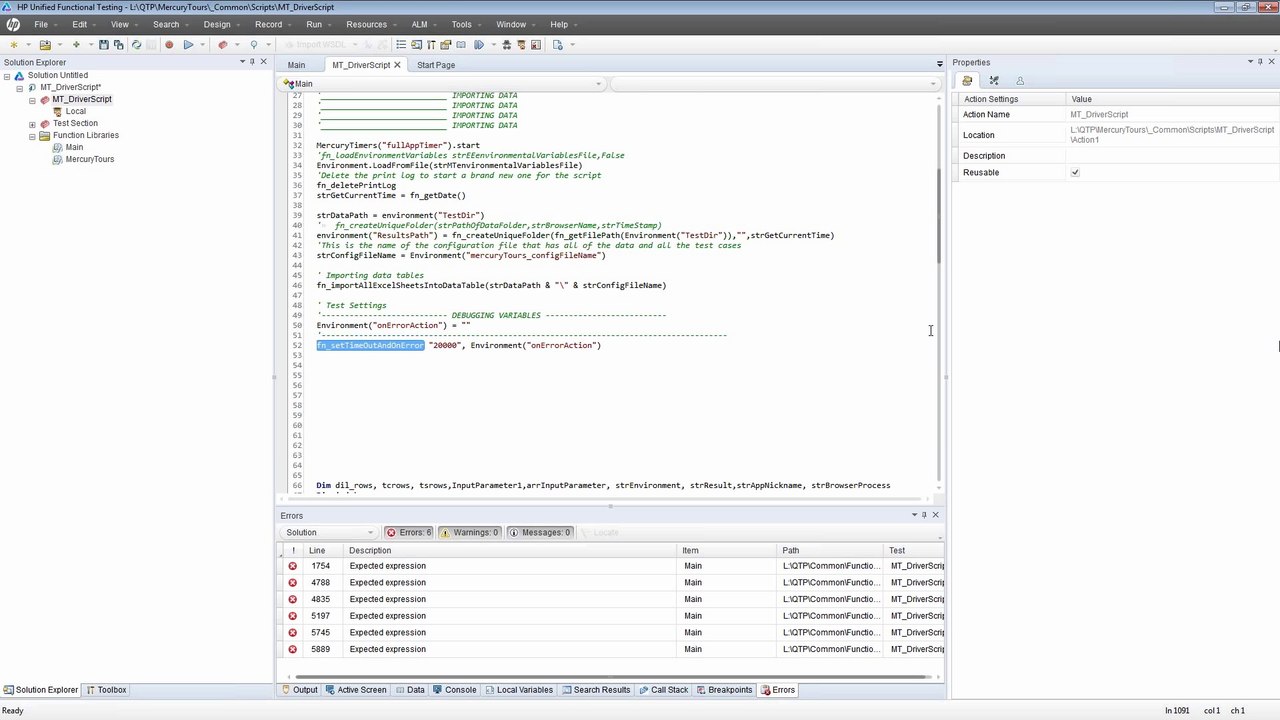Click the Refresh arrows toolbar icon
The height and width of the screenshot is (720, 1280).
(137, 45)
